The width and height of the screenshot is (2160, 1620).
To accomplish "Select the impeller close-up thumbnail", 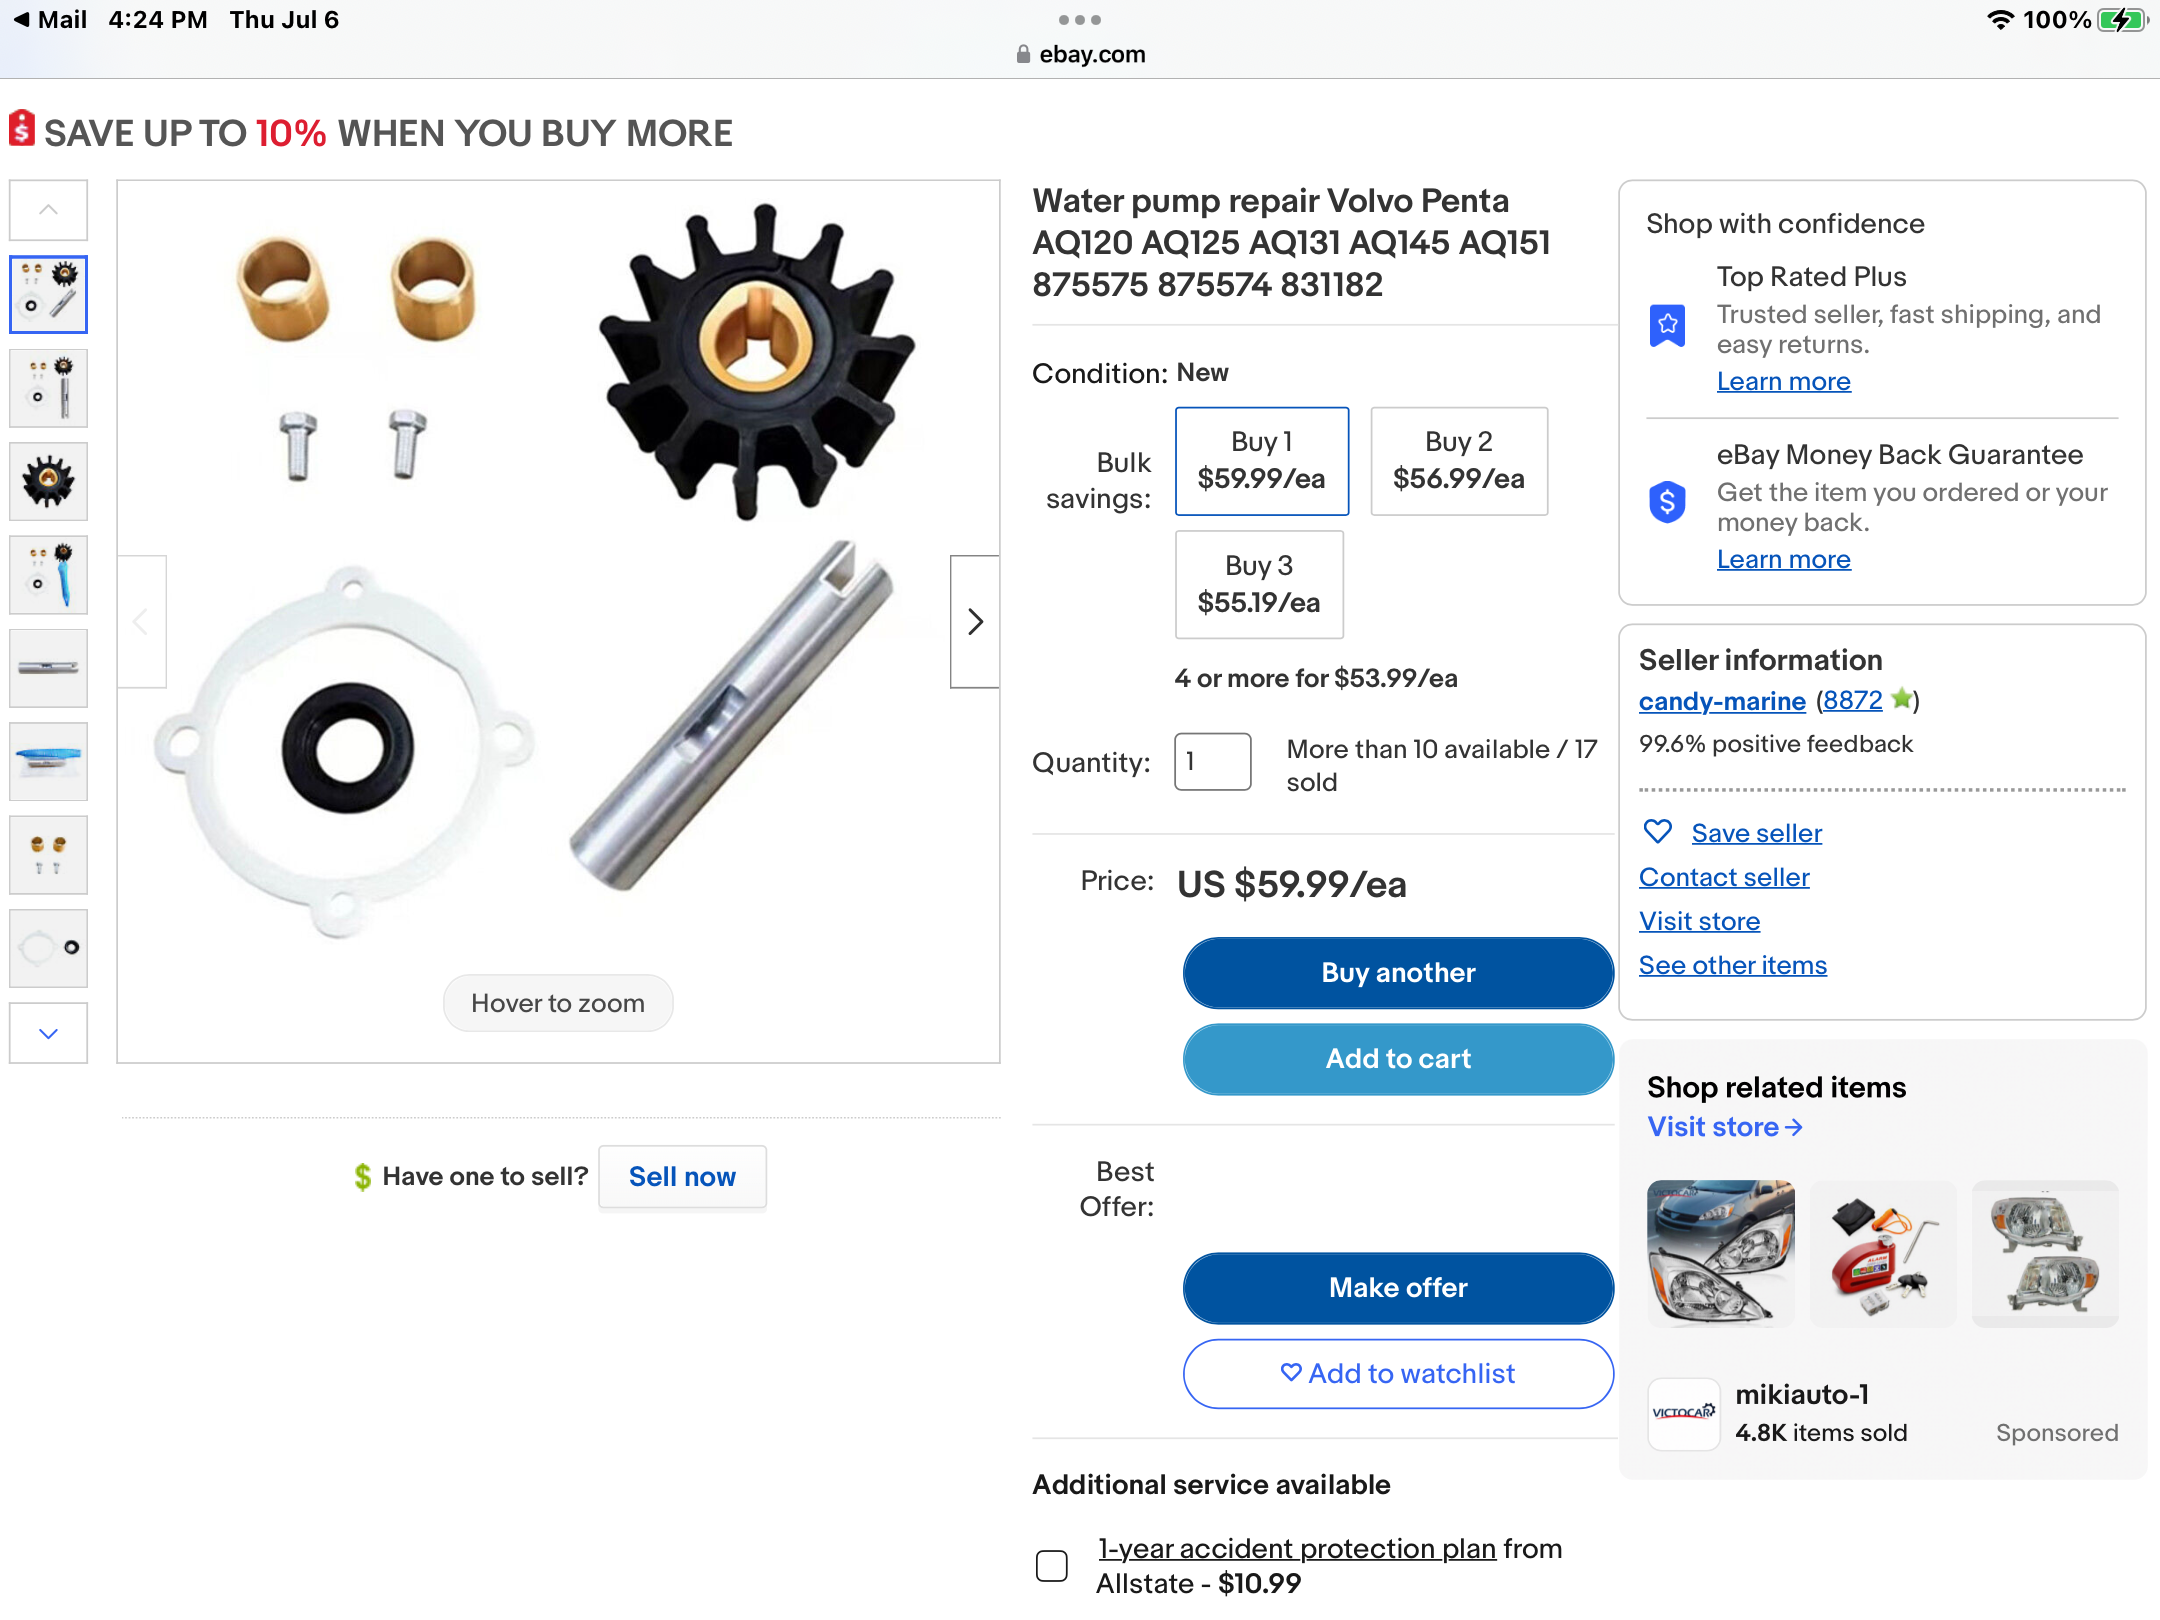I will click(x=48, y=481).
